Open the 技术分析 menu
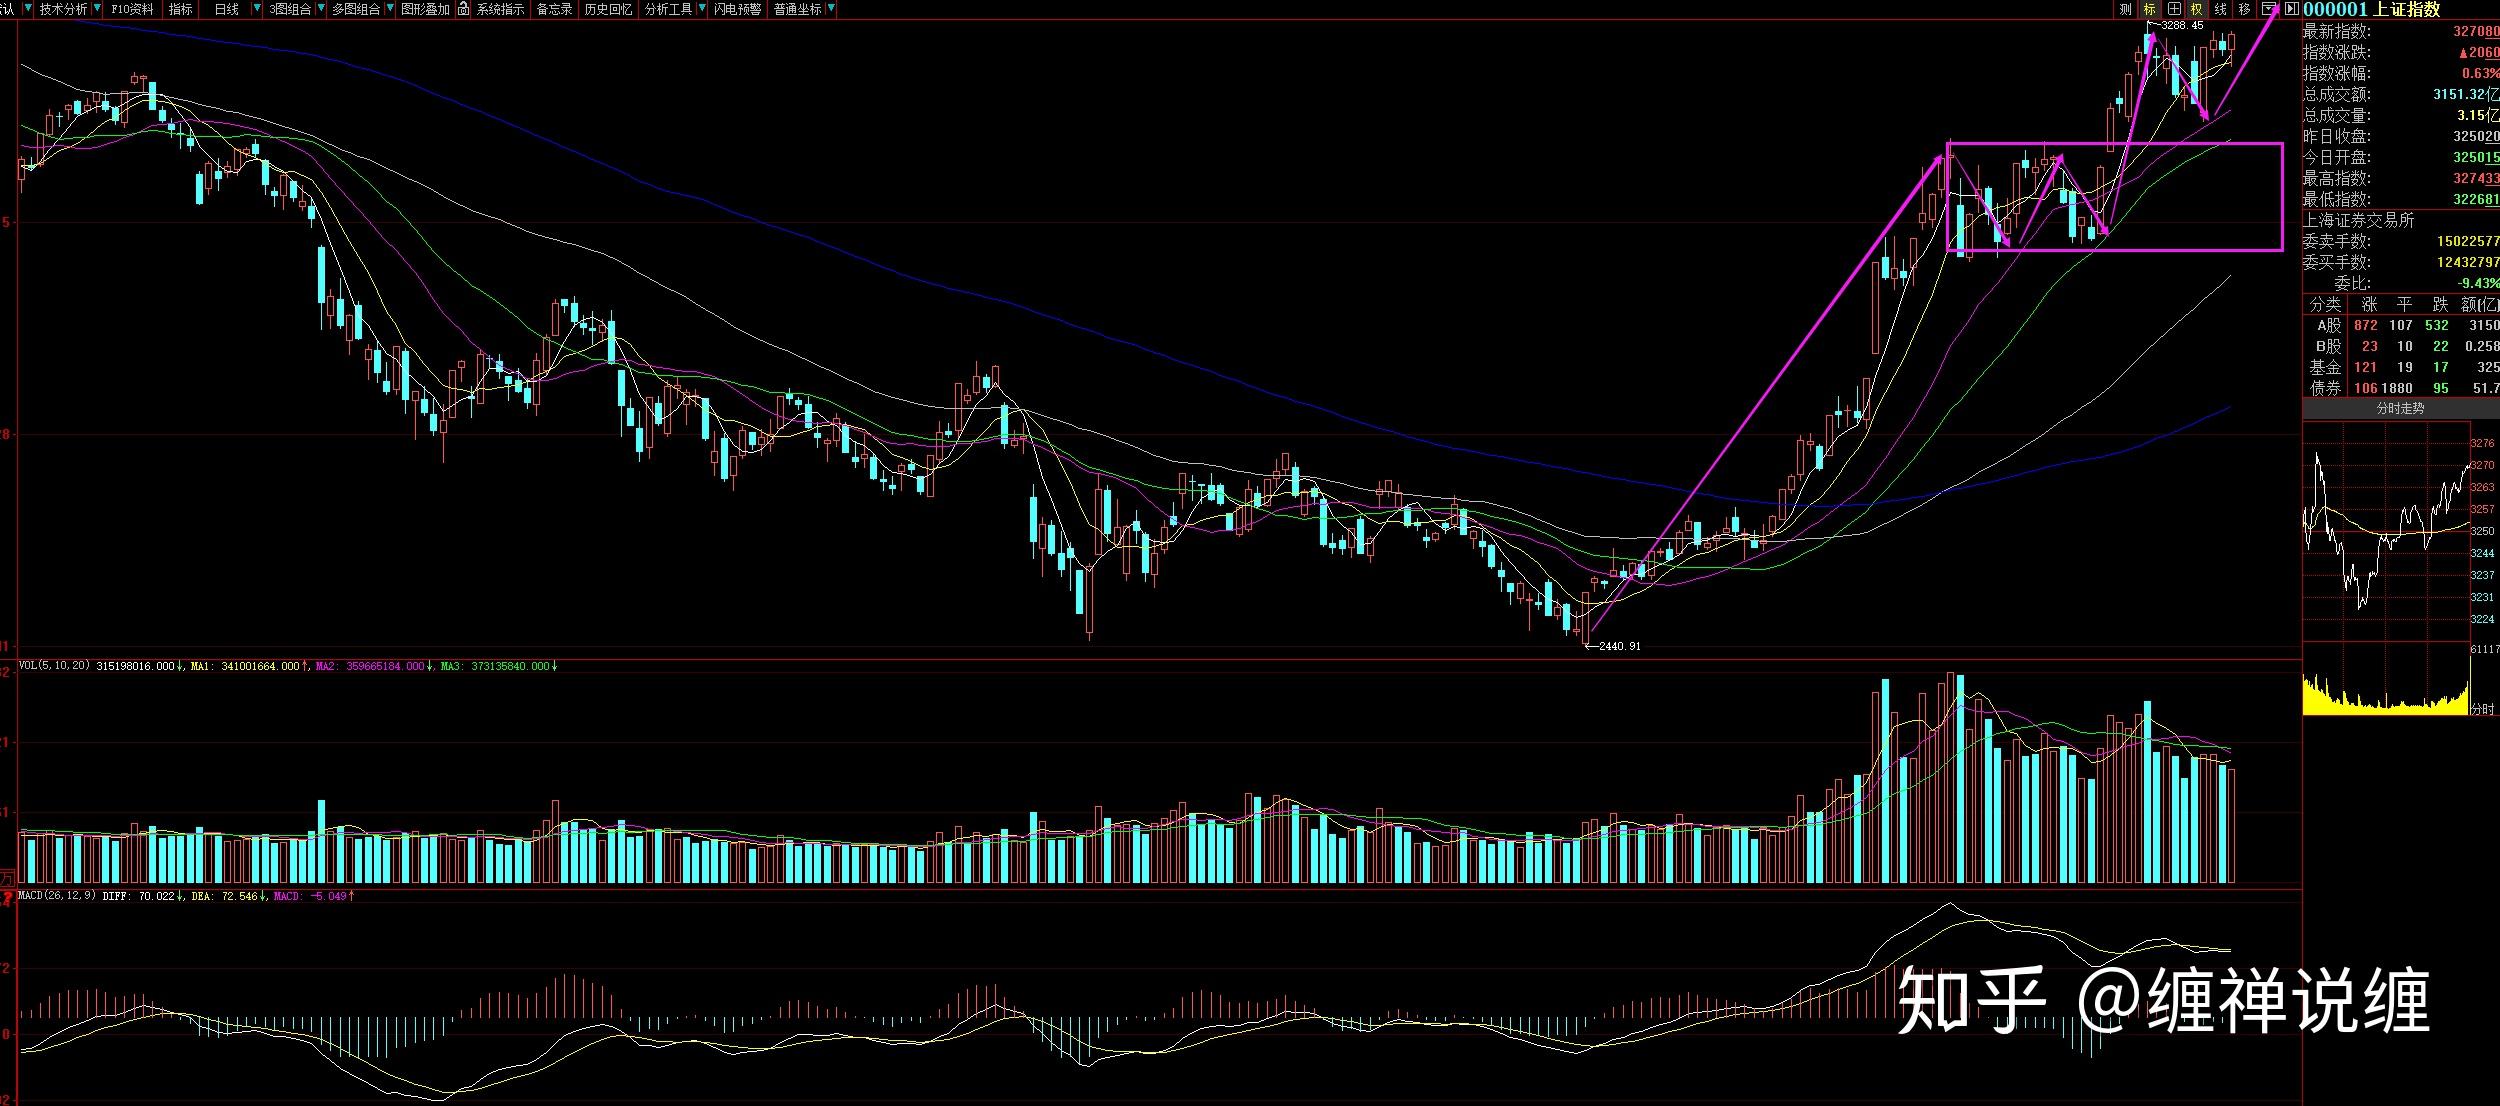This screenshot has width=2500, height=1106. coord(64,9)
